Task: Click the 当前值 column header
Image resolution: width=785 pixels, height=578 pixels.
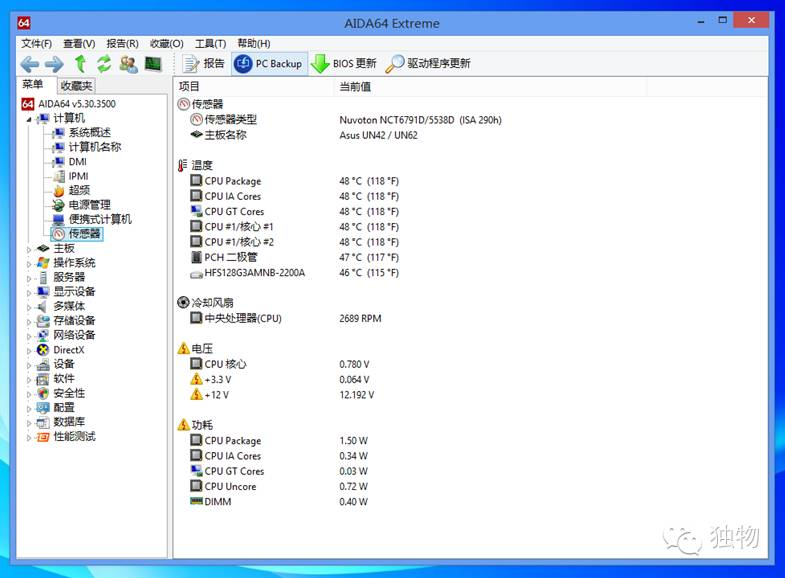Action: pos(355,86)
